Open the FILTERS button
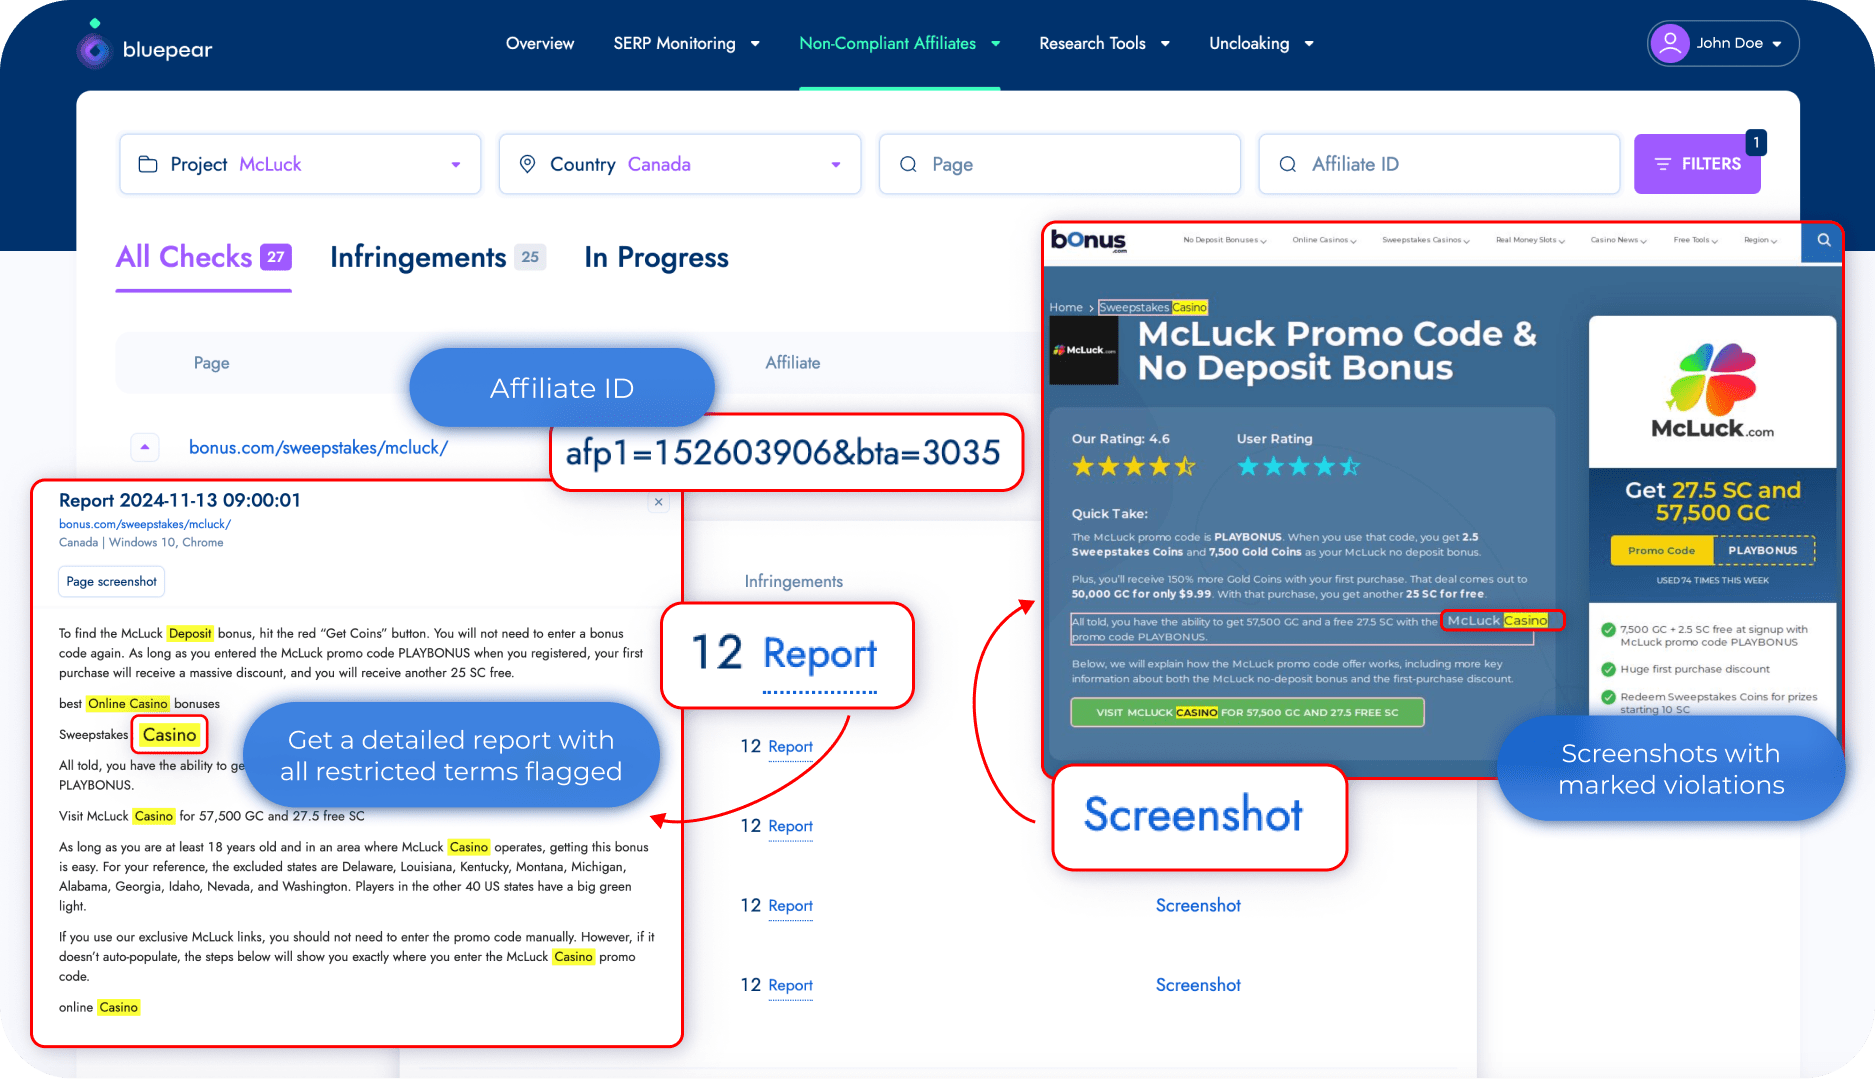This screenshot has width=1875, height=1079. [1697, 164]
